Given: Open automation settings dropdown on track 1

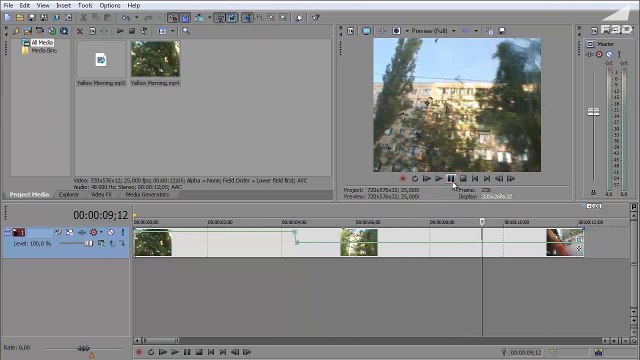Looking at the screenshot, I should coord(101,232).
